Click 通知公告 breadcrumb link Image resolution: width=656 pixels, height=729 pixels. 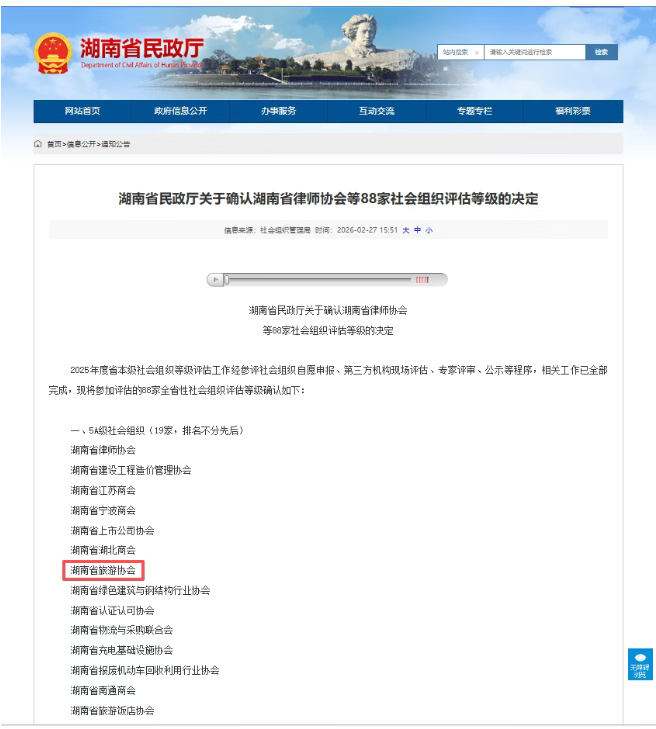click(115, 144)
